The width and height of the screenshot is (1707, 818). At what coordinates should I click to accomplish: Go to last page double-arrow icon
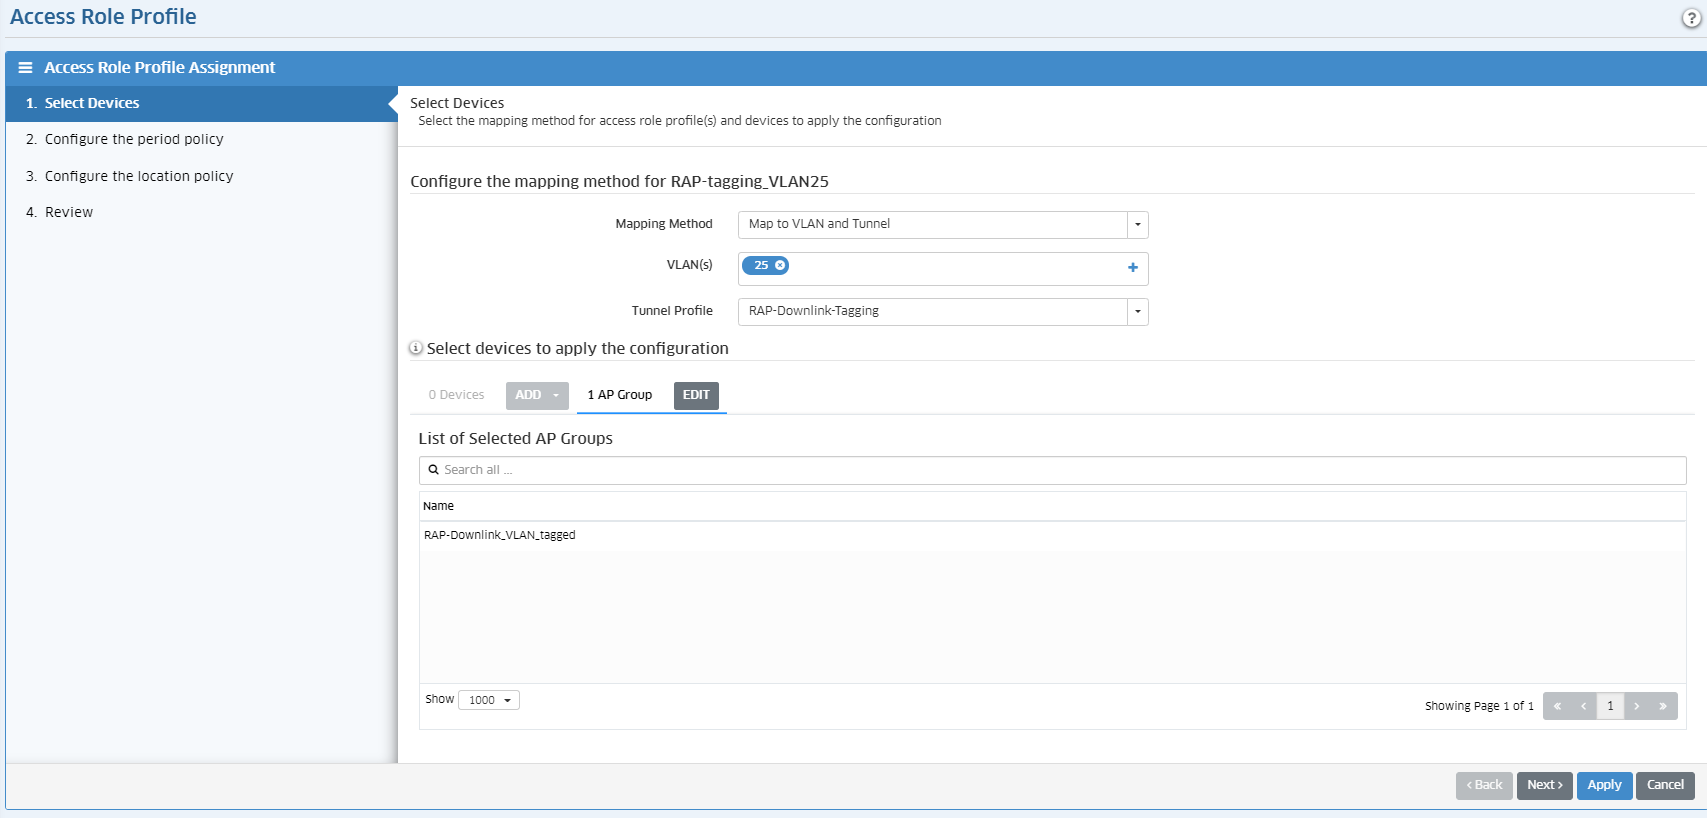[1663, 706]
